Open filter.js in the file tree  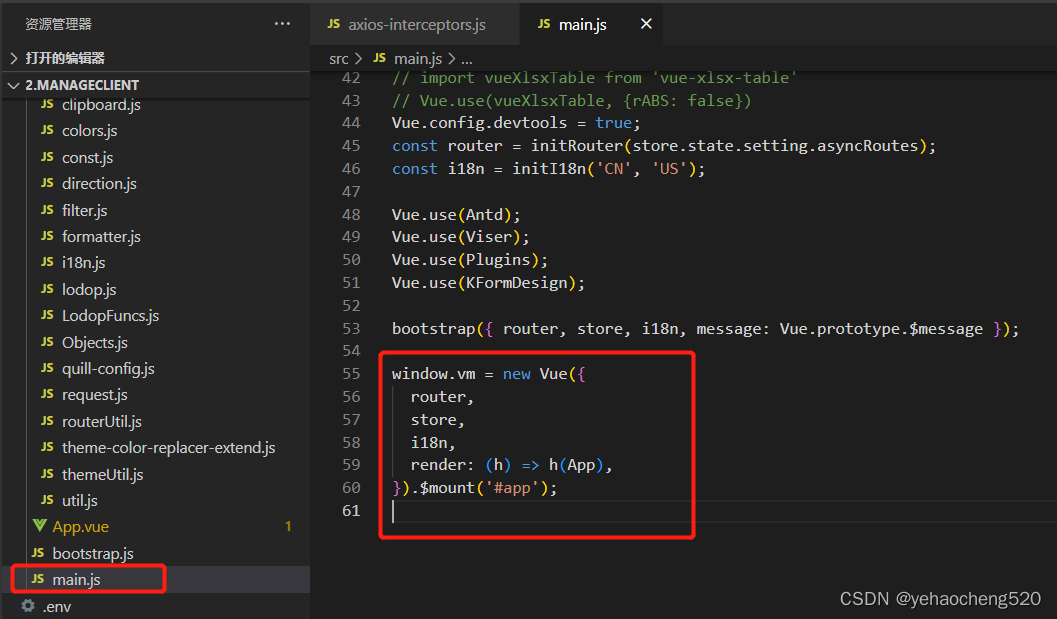[84, 210]
